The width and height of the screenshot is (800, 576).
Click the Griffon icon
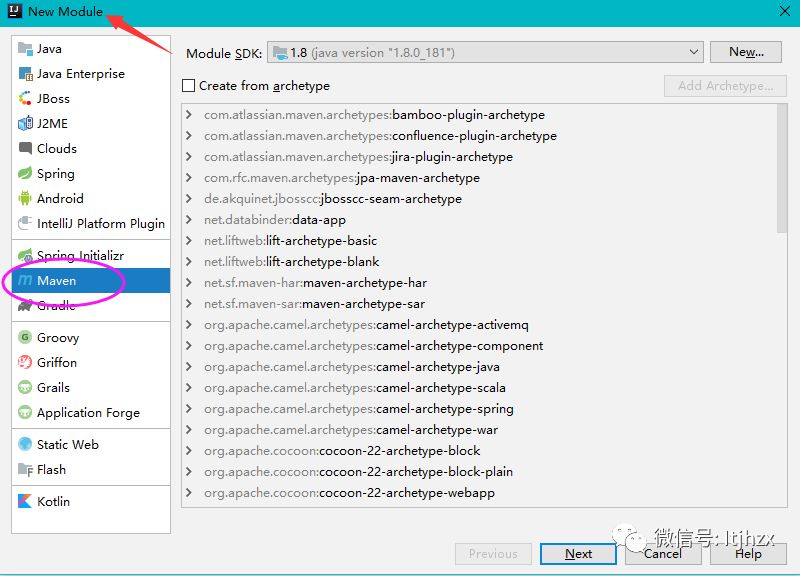25,362
